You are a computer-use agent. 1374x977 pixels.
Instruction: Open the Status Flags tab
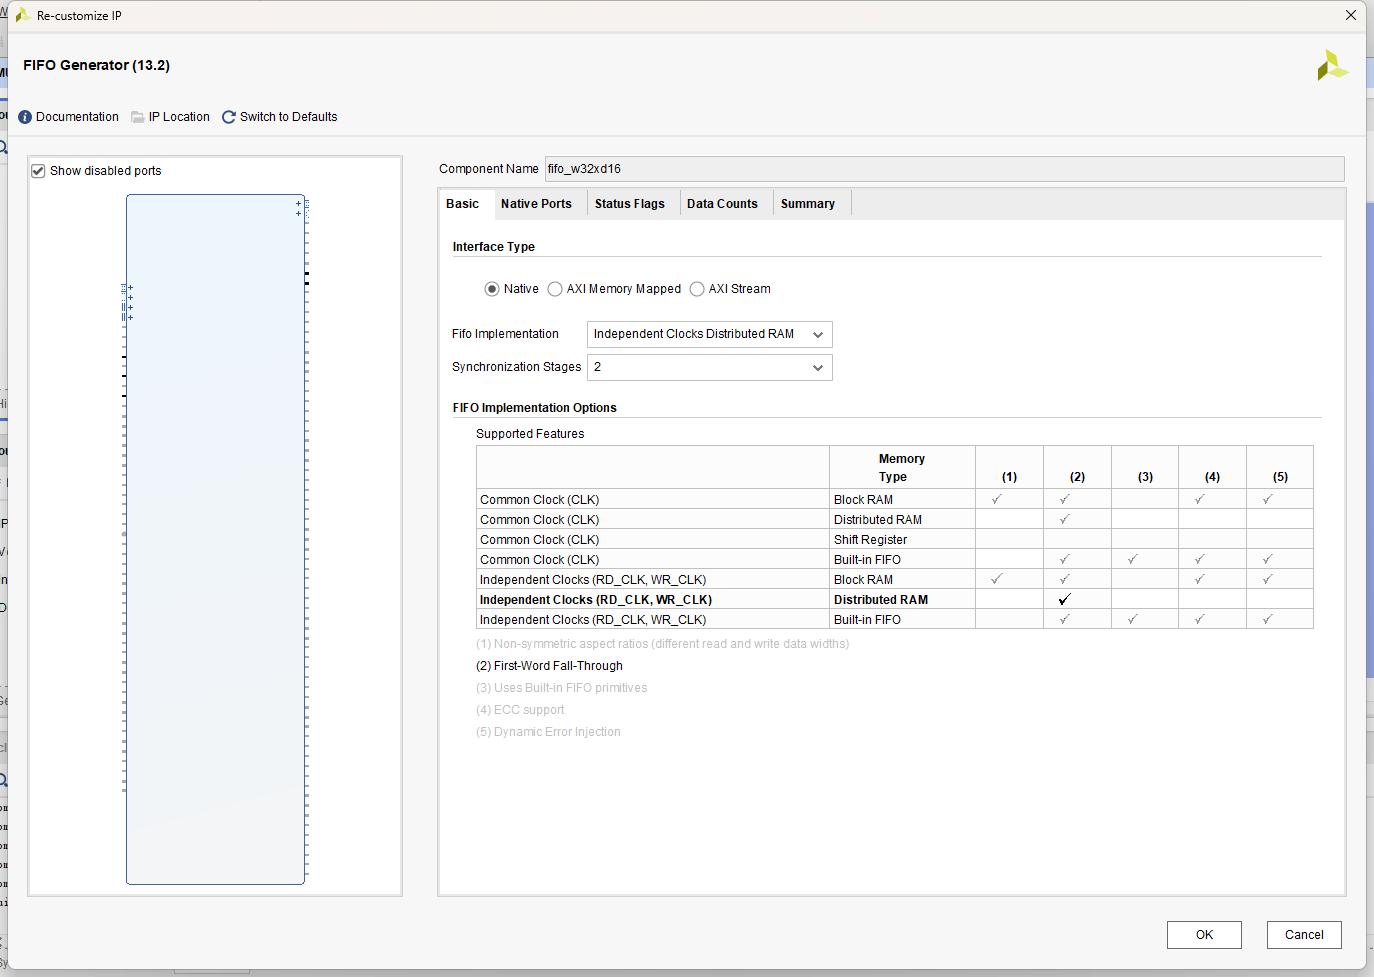point(629,204)
